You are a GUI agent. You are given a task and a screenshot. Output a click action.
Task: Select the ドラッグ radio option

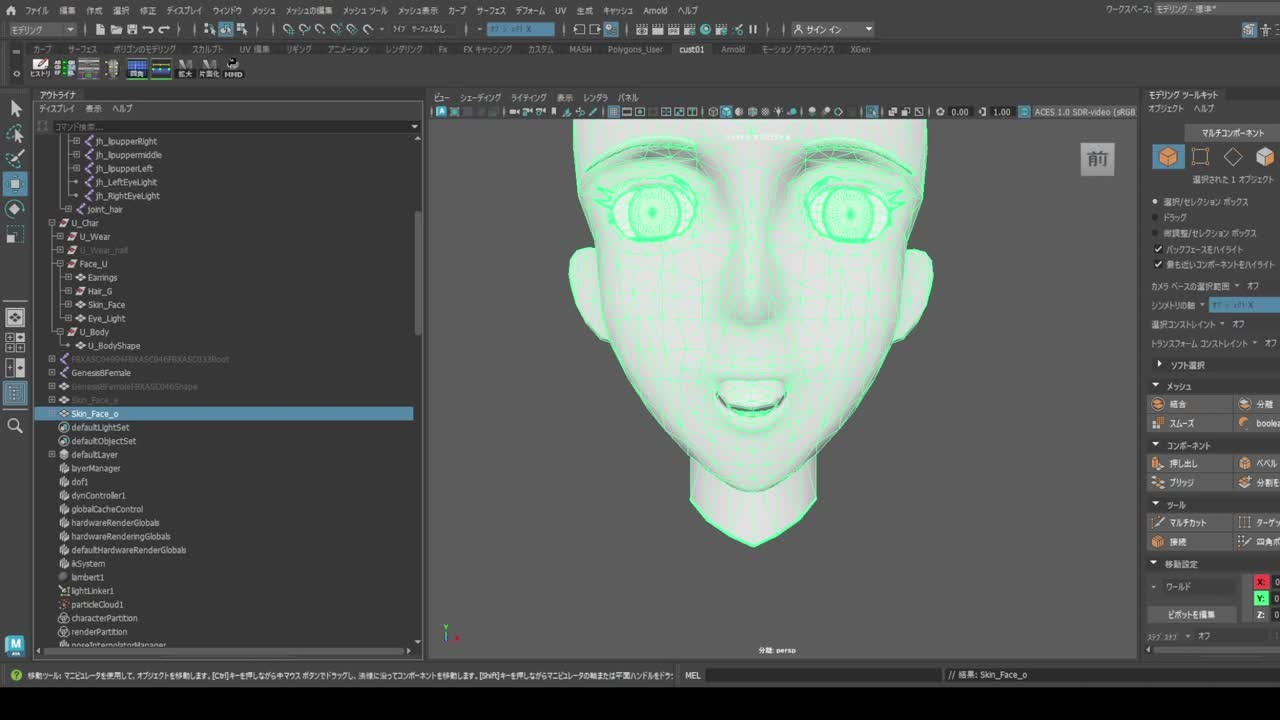(x=1156, y=217)
